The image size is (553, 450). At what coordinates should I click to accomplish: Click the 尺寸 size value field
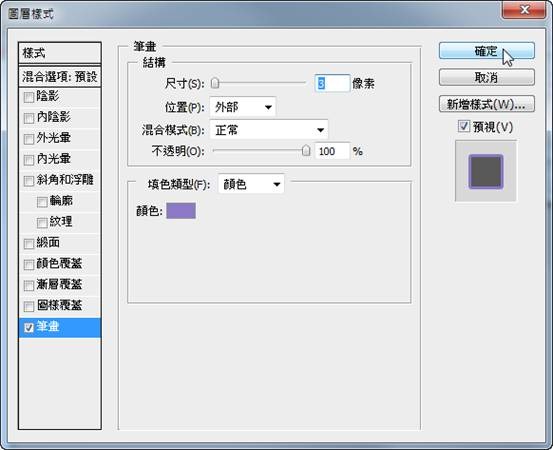tap(332, 84)
